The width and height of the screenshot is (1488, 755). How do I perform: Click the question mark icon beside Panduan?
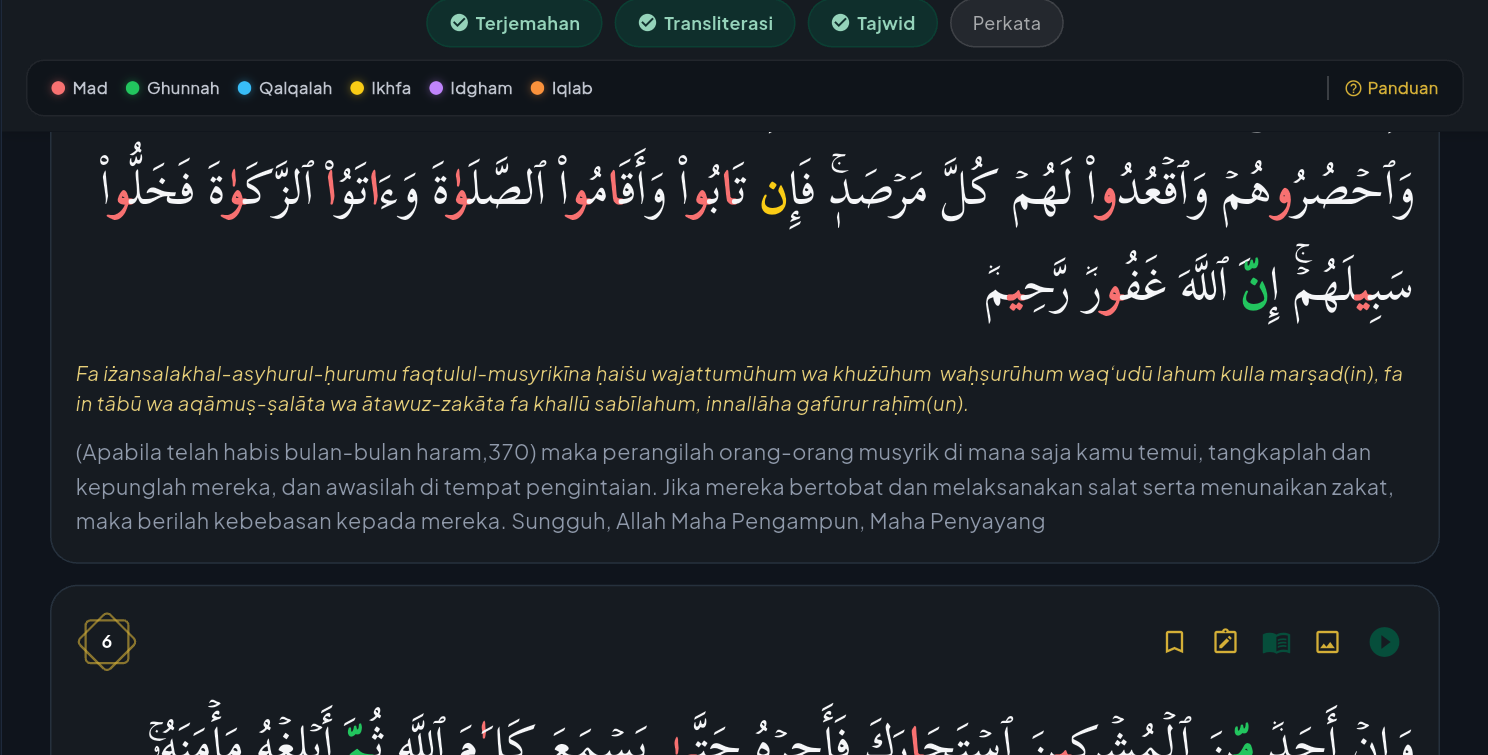(1354, 88)
